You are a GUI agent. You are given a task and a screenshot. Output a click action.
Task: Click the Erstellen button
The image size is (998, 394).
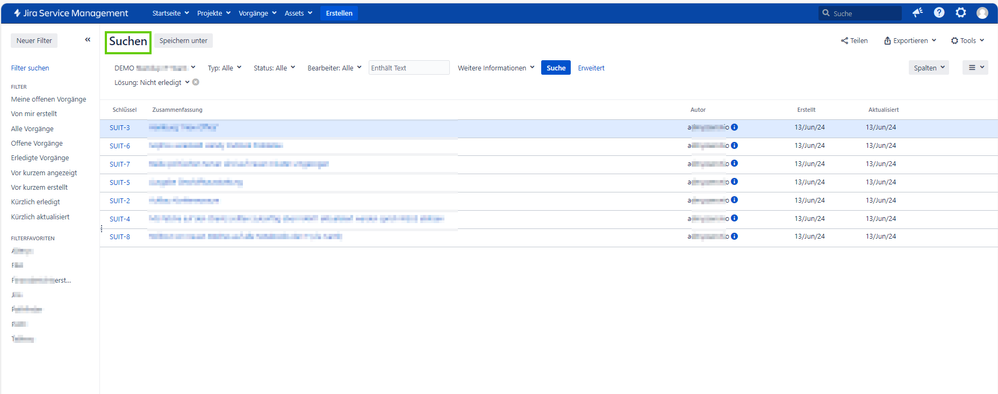tap(339, 13)
